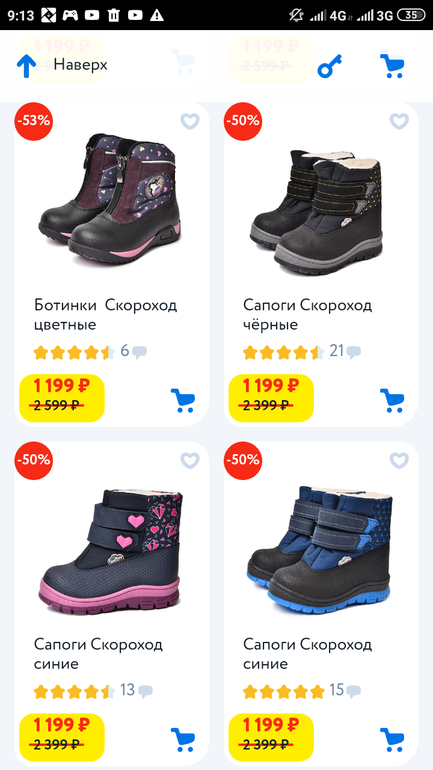This screenshot has height=770, width=433.
Task: Open Ботинки Скороход цветные product title
Action: (x=106, y=315)
